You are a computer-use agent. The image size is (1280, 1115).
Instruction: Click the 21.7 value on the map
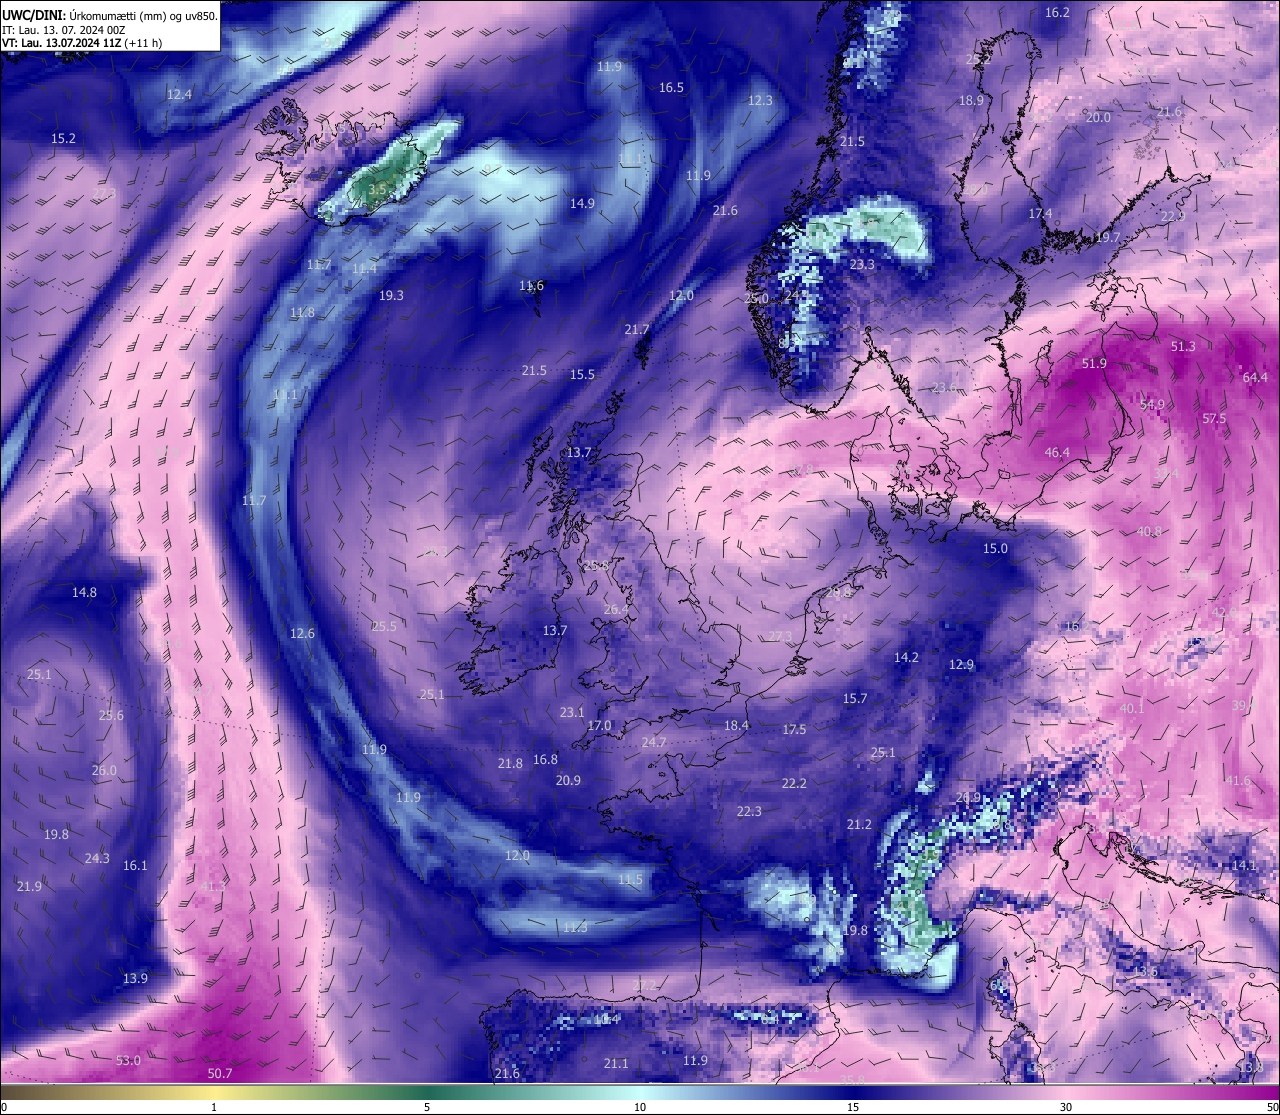pos(636,329)
